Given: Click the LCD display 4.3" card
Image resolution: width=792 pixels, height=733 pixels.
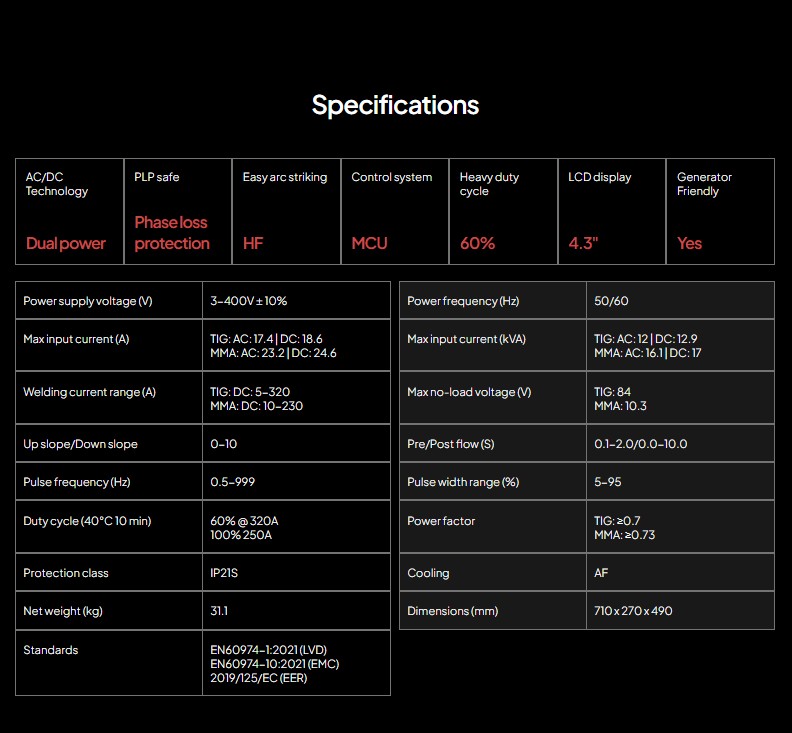Looking at the screenshot, I should coord(611,211).
